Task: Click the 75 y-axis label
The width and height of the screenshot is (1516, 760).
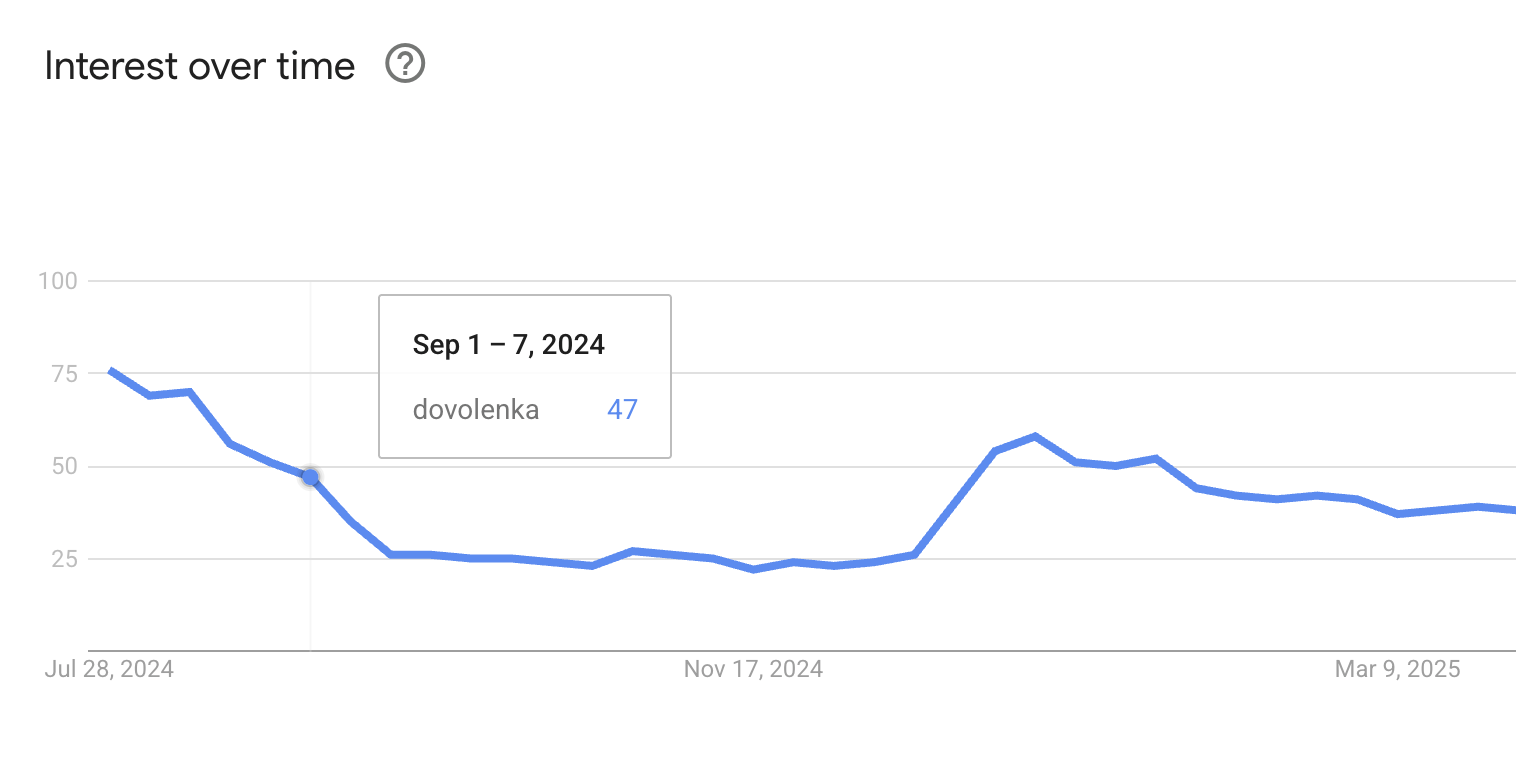Action: pos(65,374)
